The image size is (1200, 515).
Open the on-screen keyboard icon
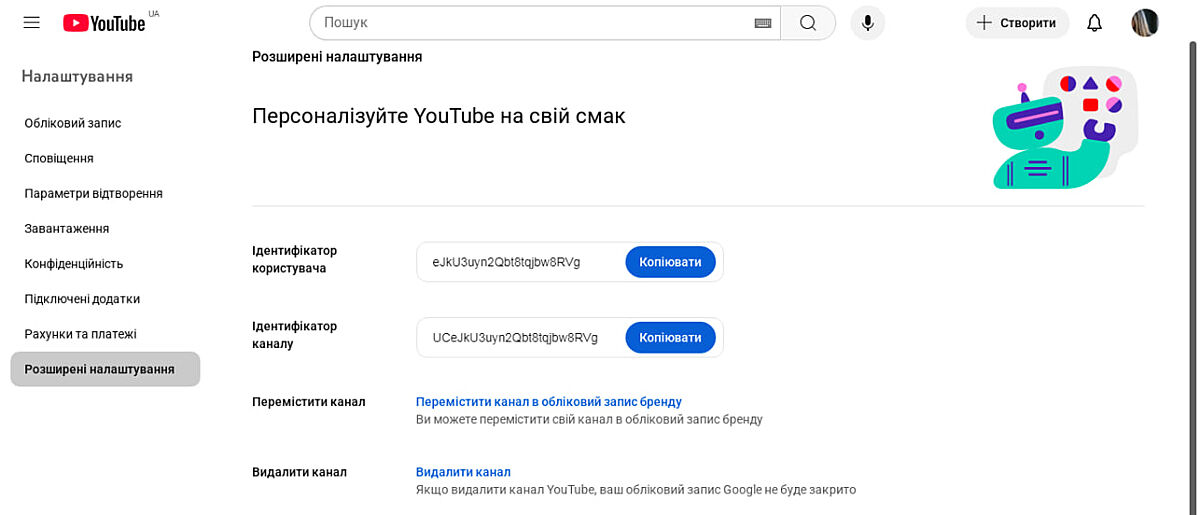tap(762, 23)
